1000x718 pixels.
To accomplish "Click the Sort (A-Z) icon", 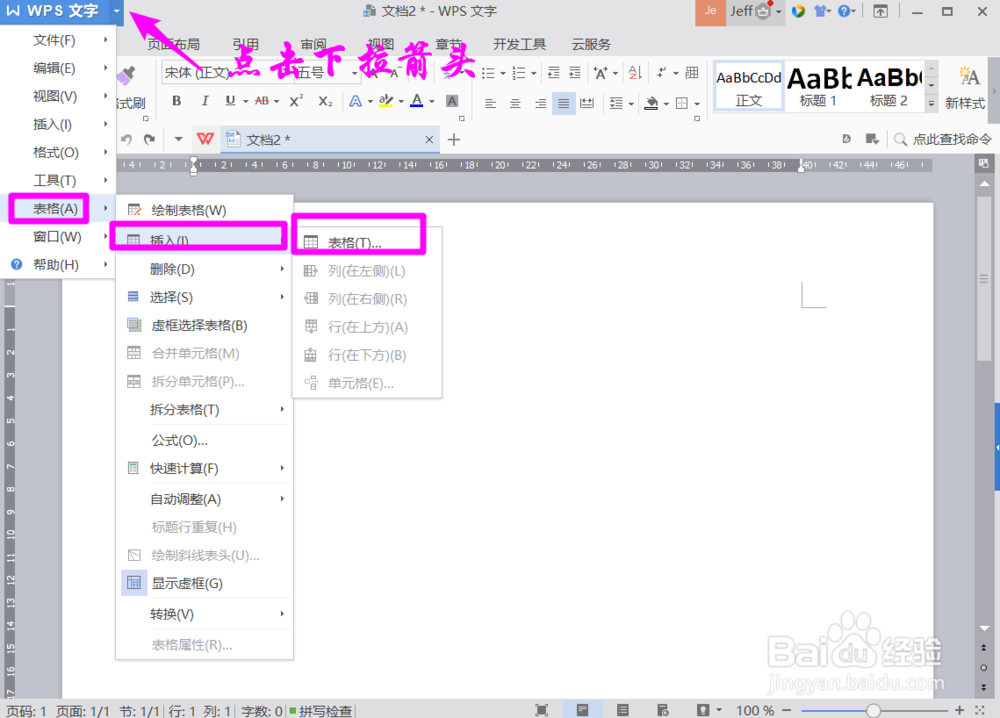I will [x=635, y=73].
